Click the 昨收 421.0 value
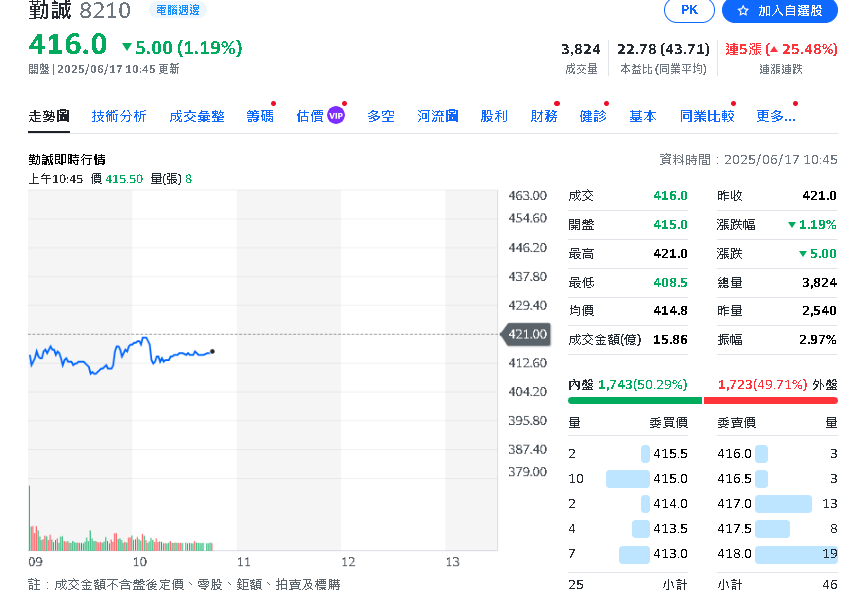 click(x=819, y=196)
